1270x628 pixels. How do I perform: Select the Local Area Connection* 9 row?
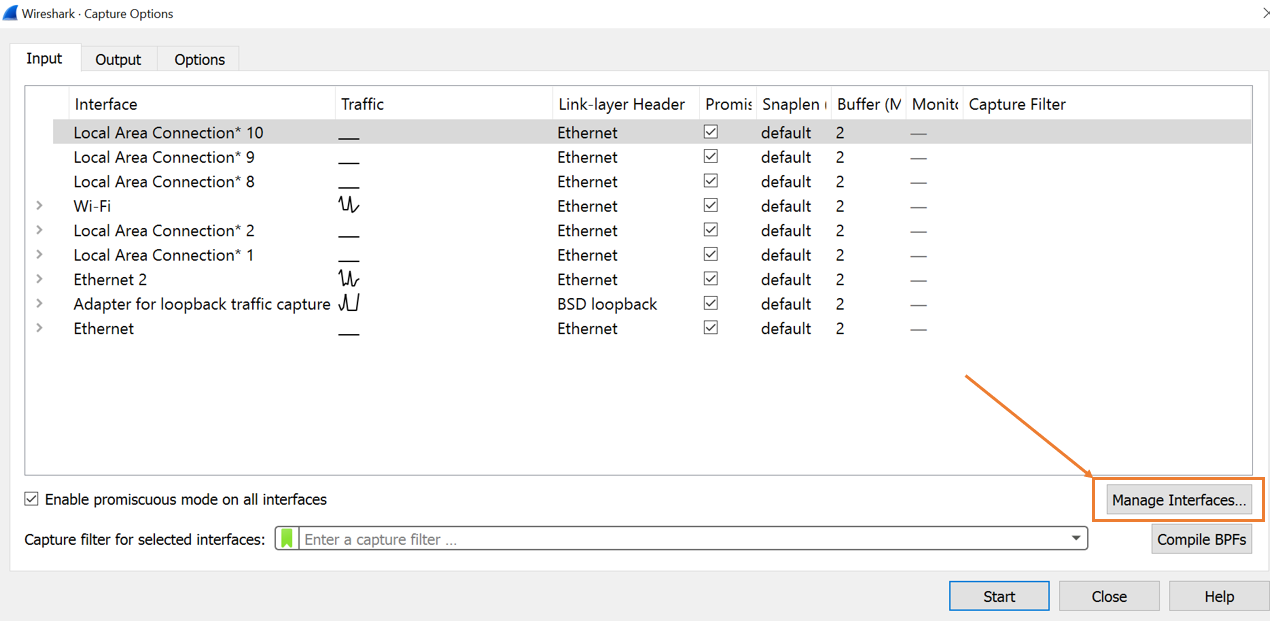coord(651,157)
